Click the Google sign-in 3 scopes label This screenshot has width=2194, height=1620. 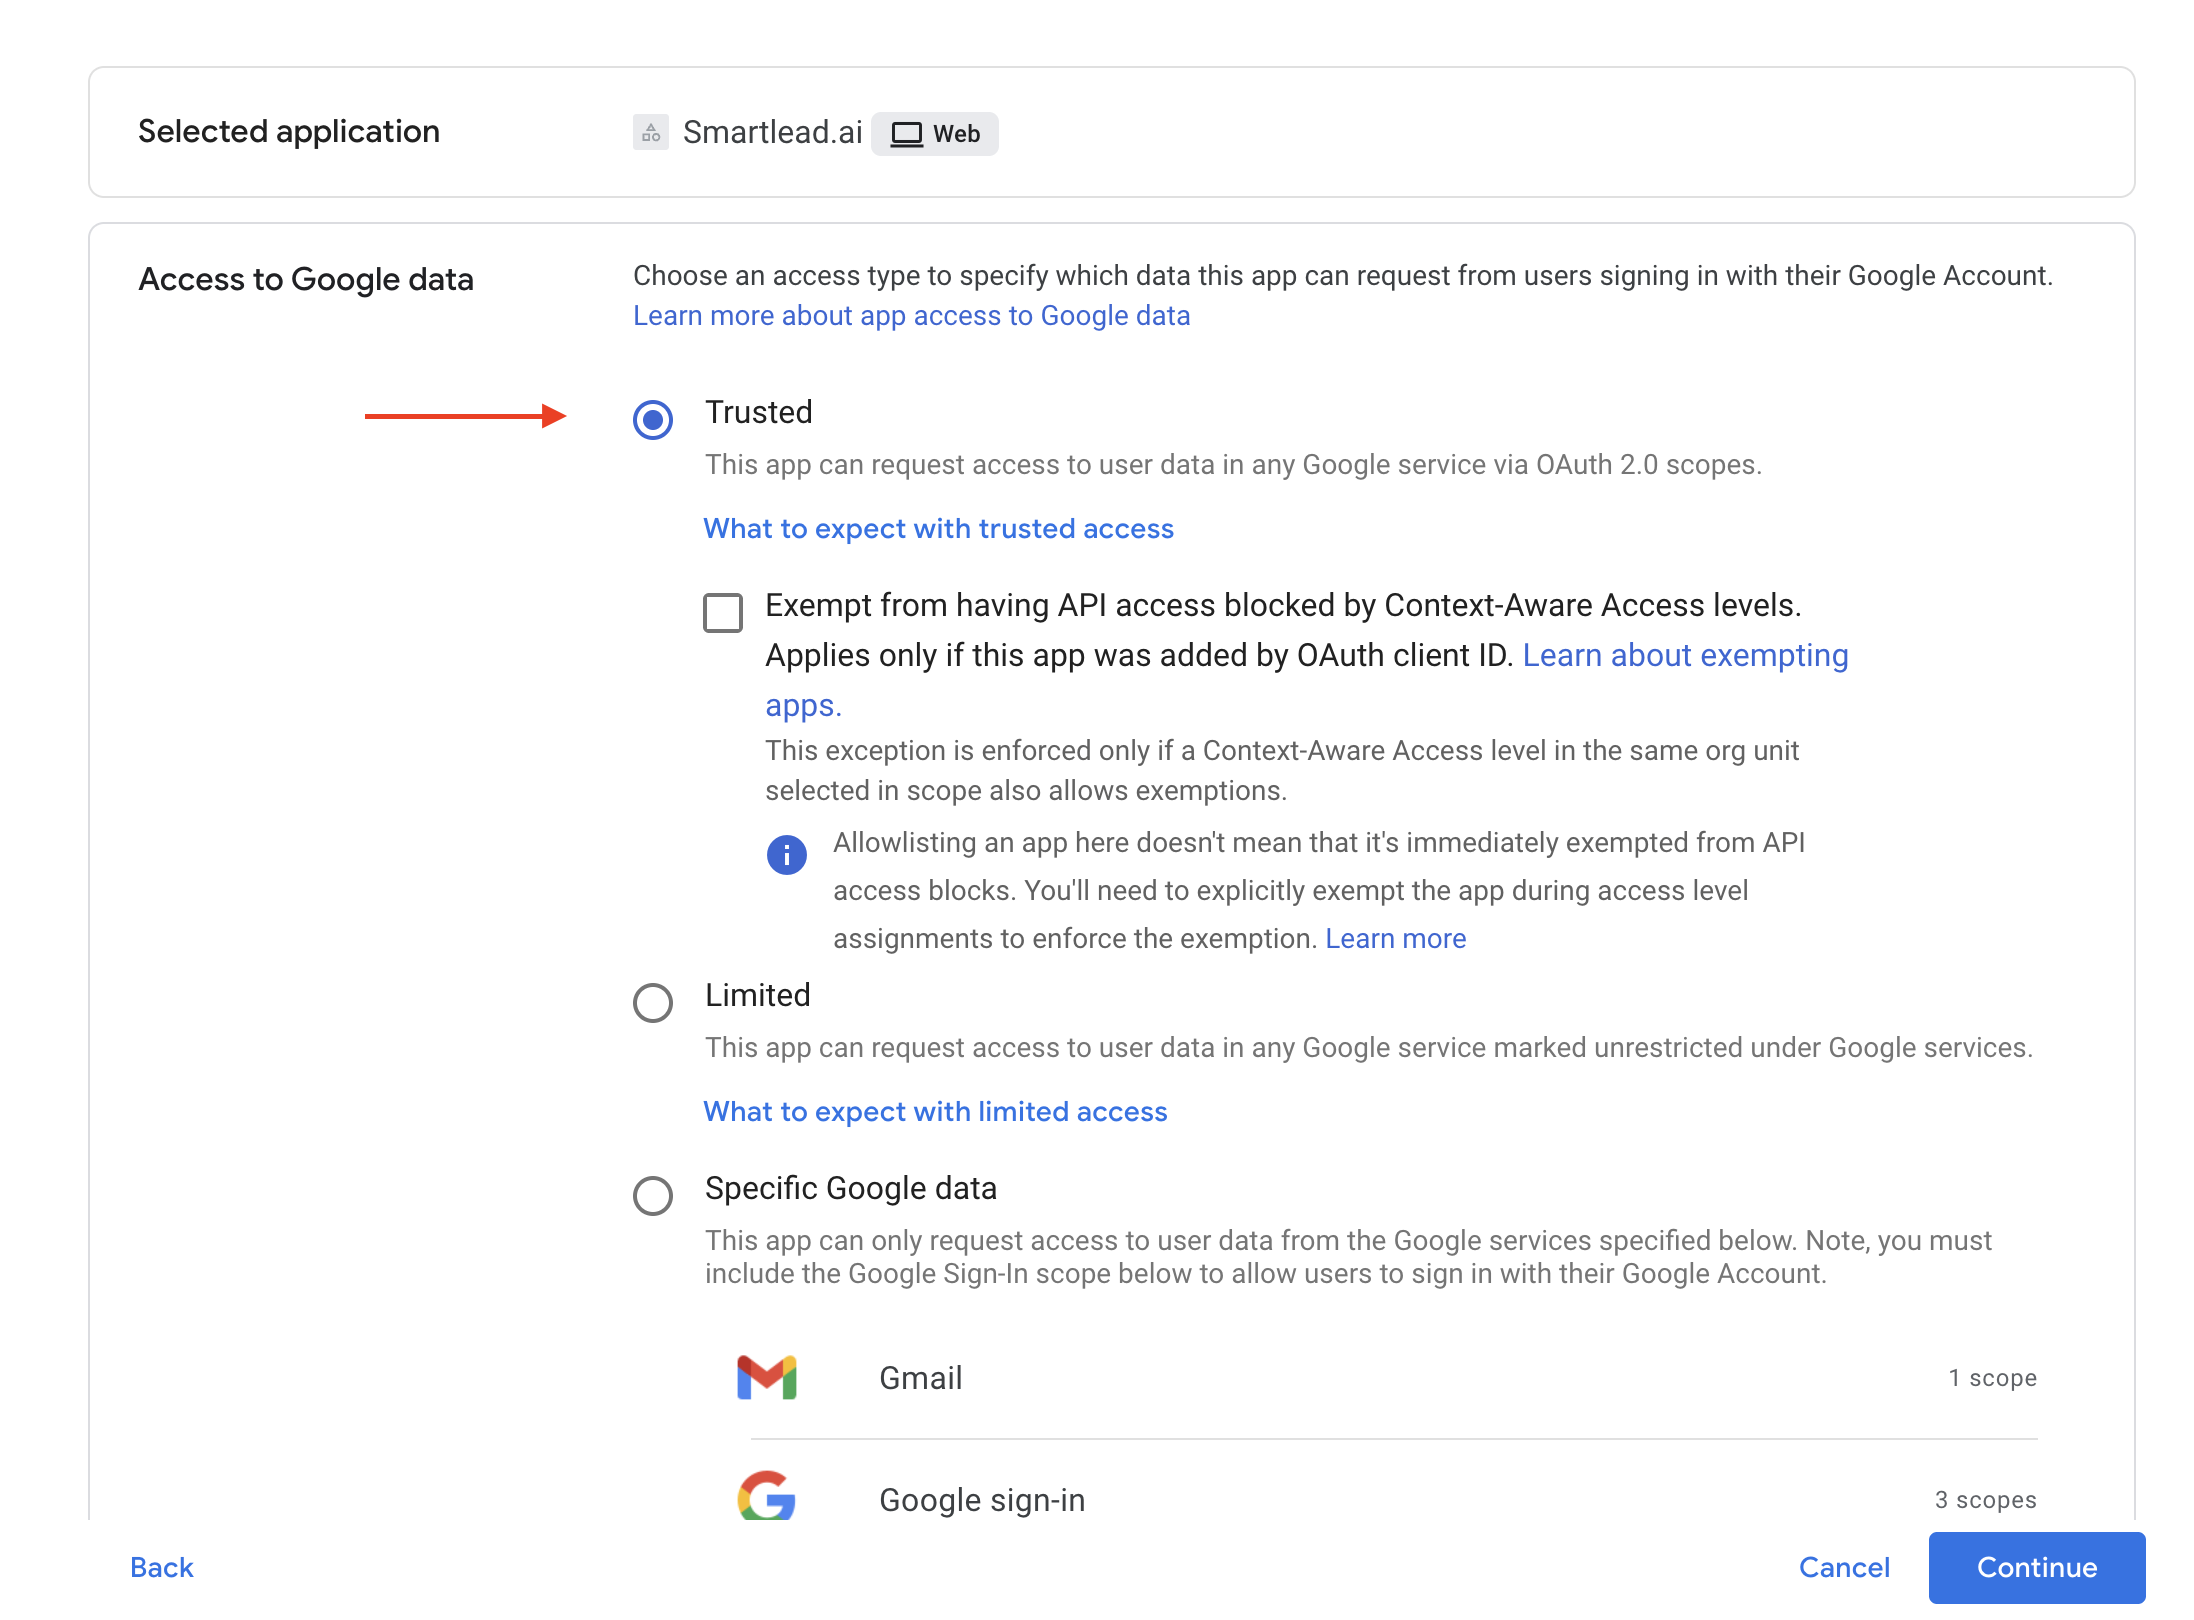tap(1985, 1499)
